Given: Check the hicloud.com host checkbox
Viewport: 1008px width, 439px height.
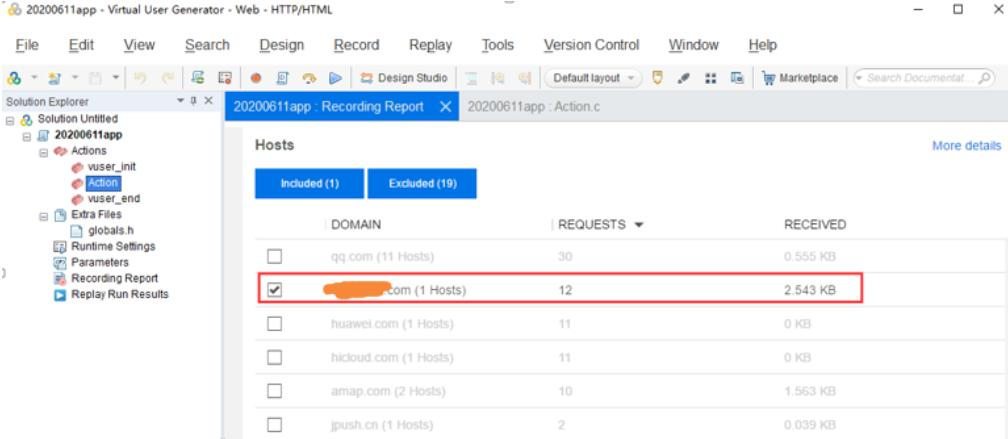Looking at the screenshot, I should [x=274, y=357].
